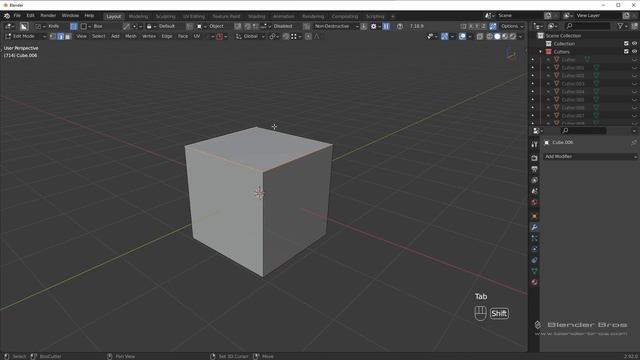Toggle the Collection exclude checkbox
Image resolution: width=640 pixels, height=360 pixels.
point(626,44)
